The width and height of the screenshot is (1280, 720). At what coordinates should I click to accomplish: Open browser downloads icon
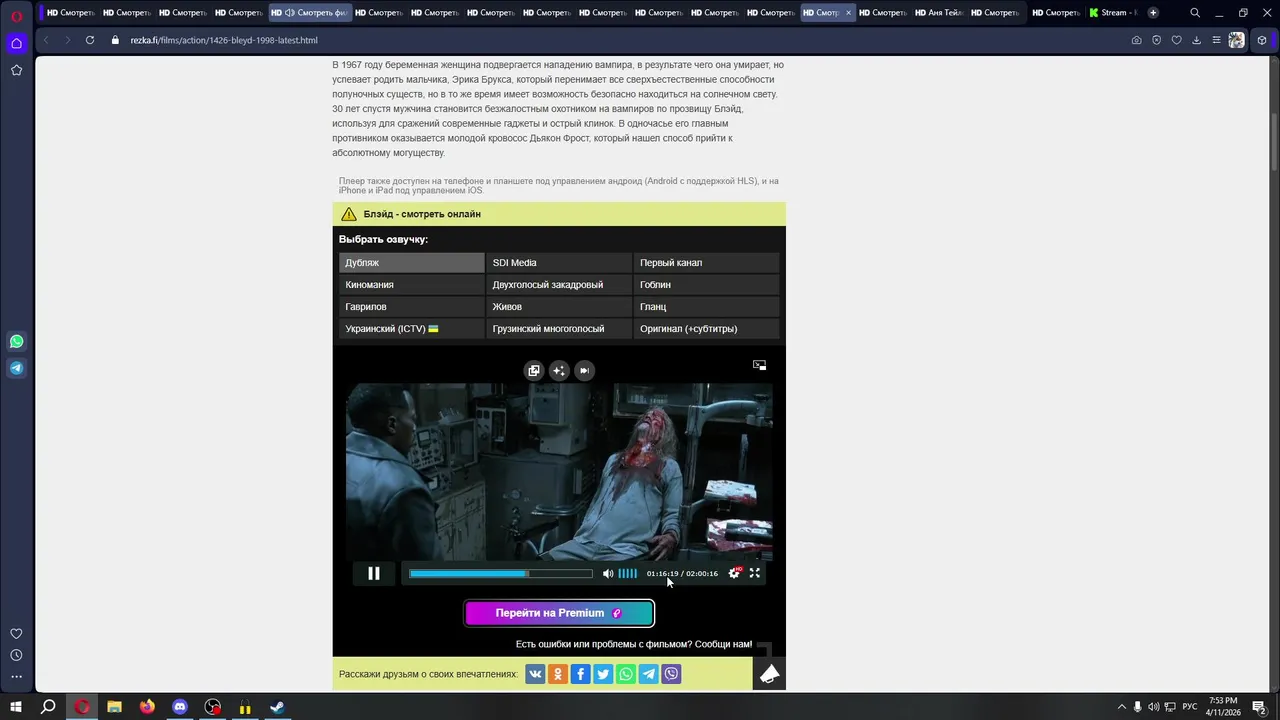[x=1196, y=40]
